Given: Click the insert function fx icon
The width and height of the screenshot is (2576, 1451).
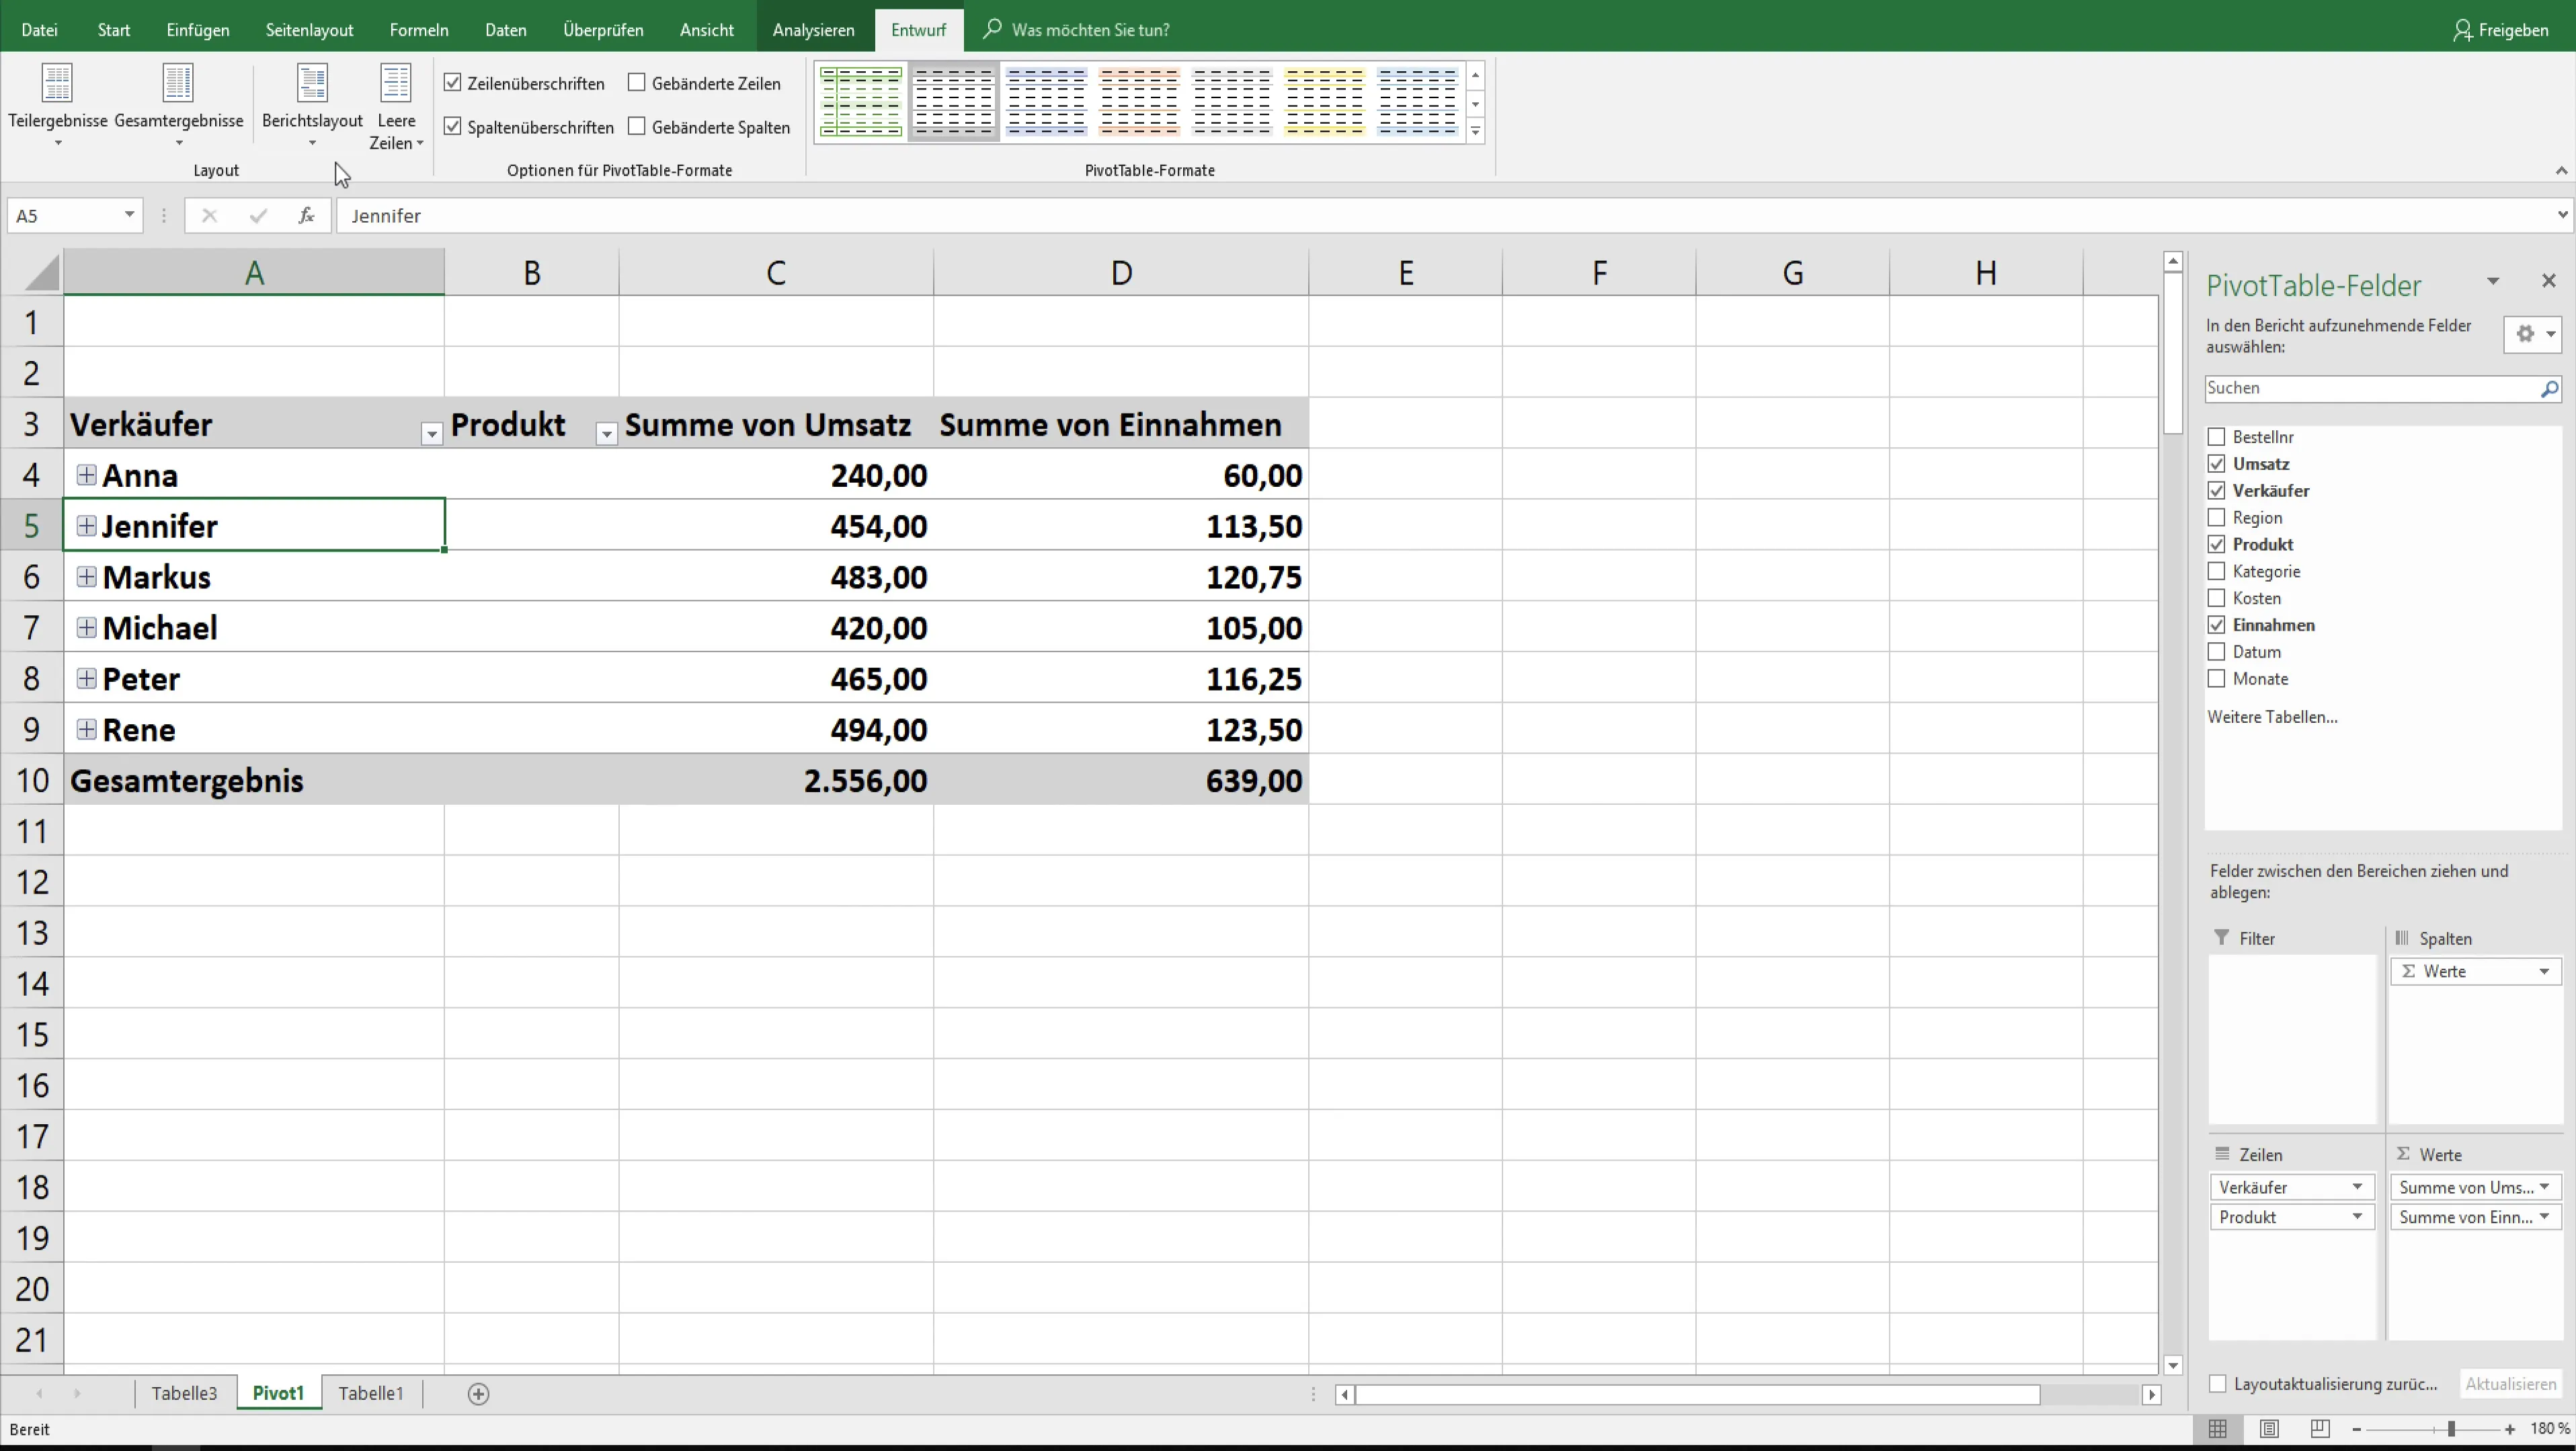Looking at the screenshot, I should 306,215.
